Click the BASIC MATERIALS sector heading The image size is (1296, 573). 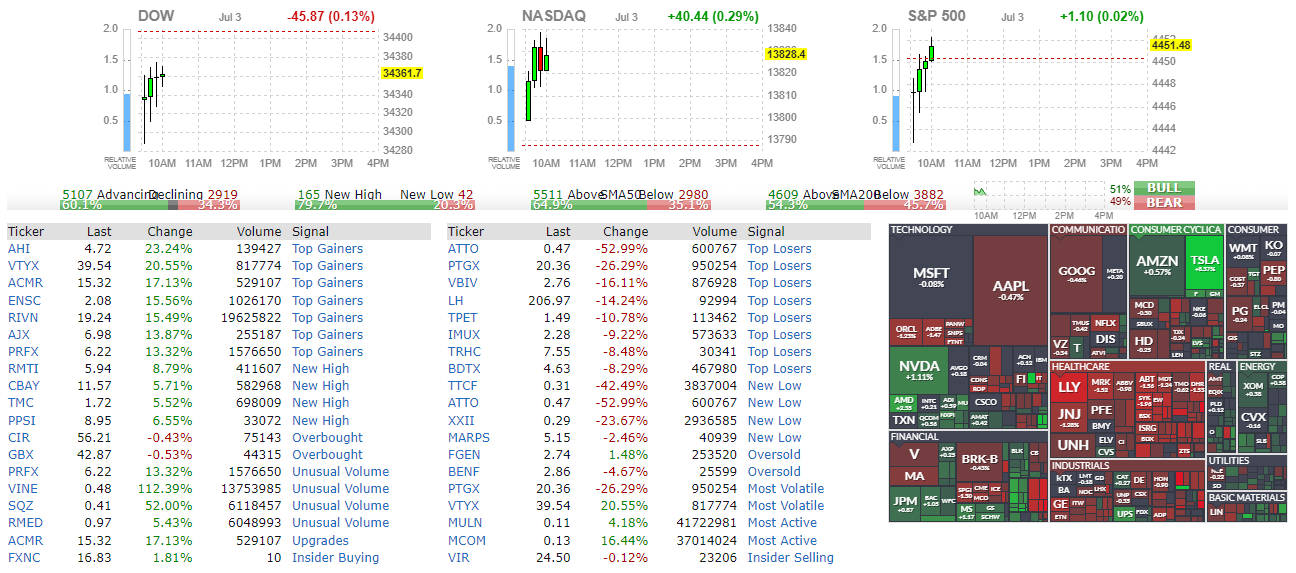click(1246, 498)
